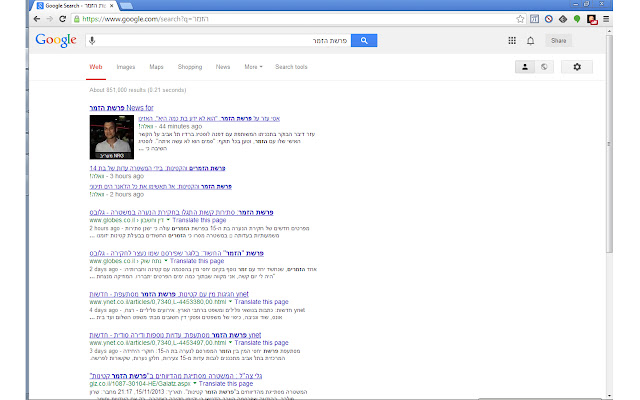This screenshot has height=400, width=640.
Task: Switch to personal results person icon
Action: click(x=525, y=67)
